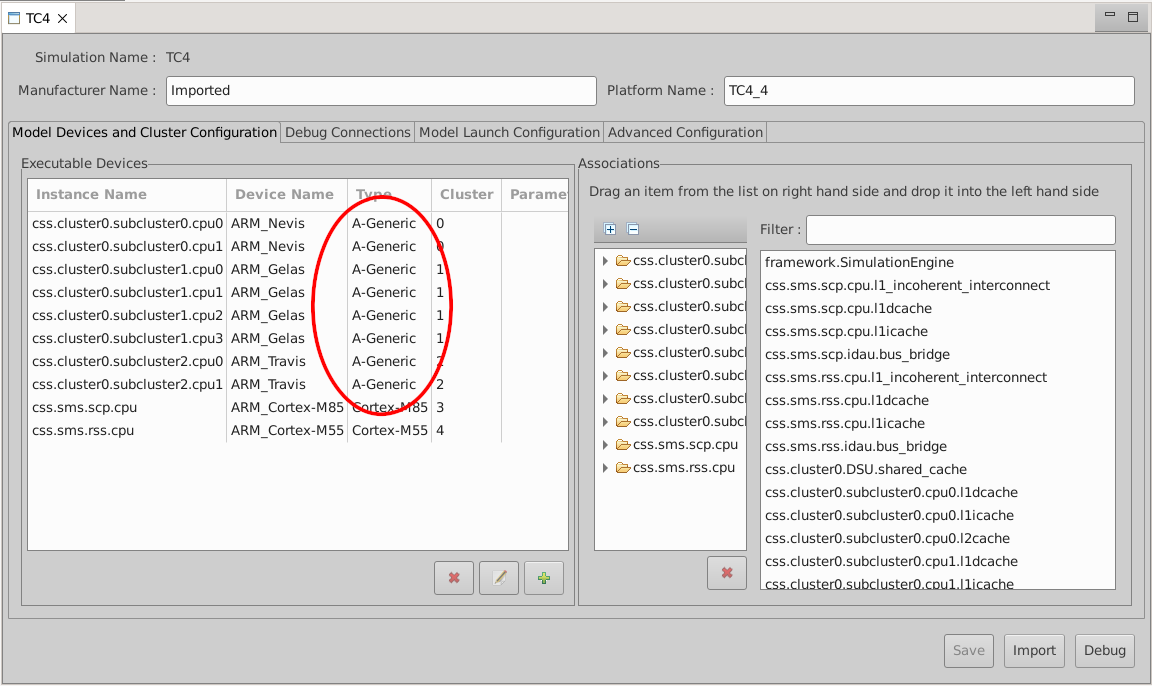Click the red delete button under Executable Devices

tap(454, 578)
